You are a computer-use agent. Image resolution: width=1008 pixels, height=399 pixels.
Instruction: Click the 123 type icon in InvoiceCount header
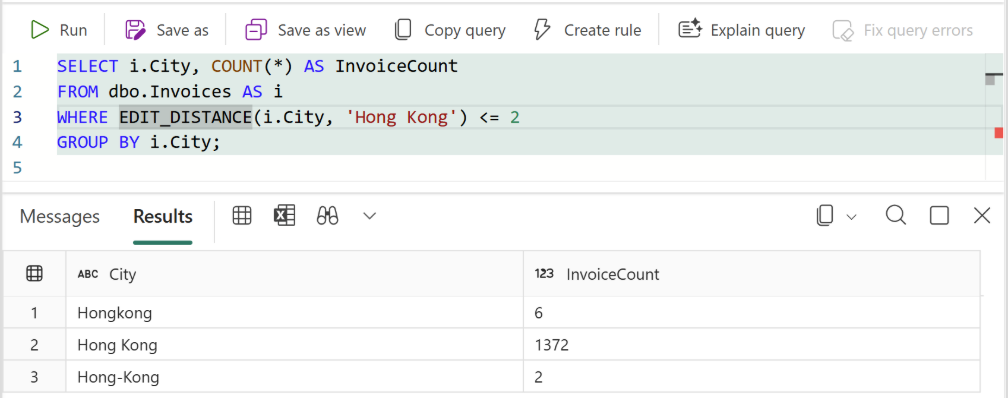(544, 274)
